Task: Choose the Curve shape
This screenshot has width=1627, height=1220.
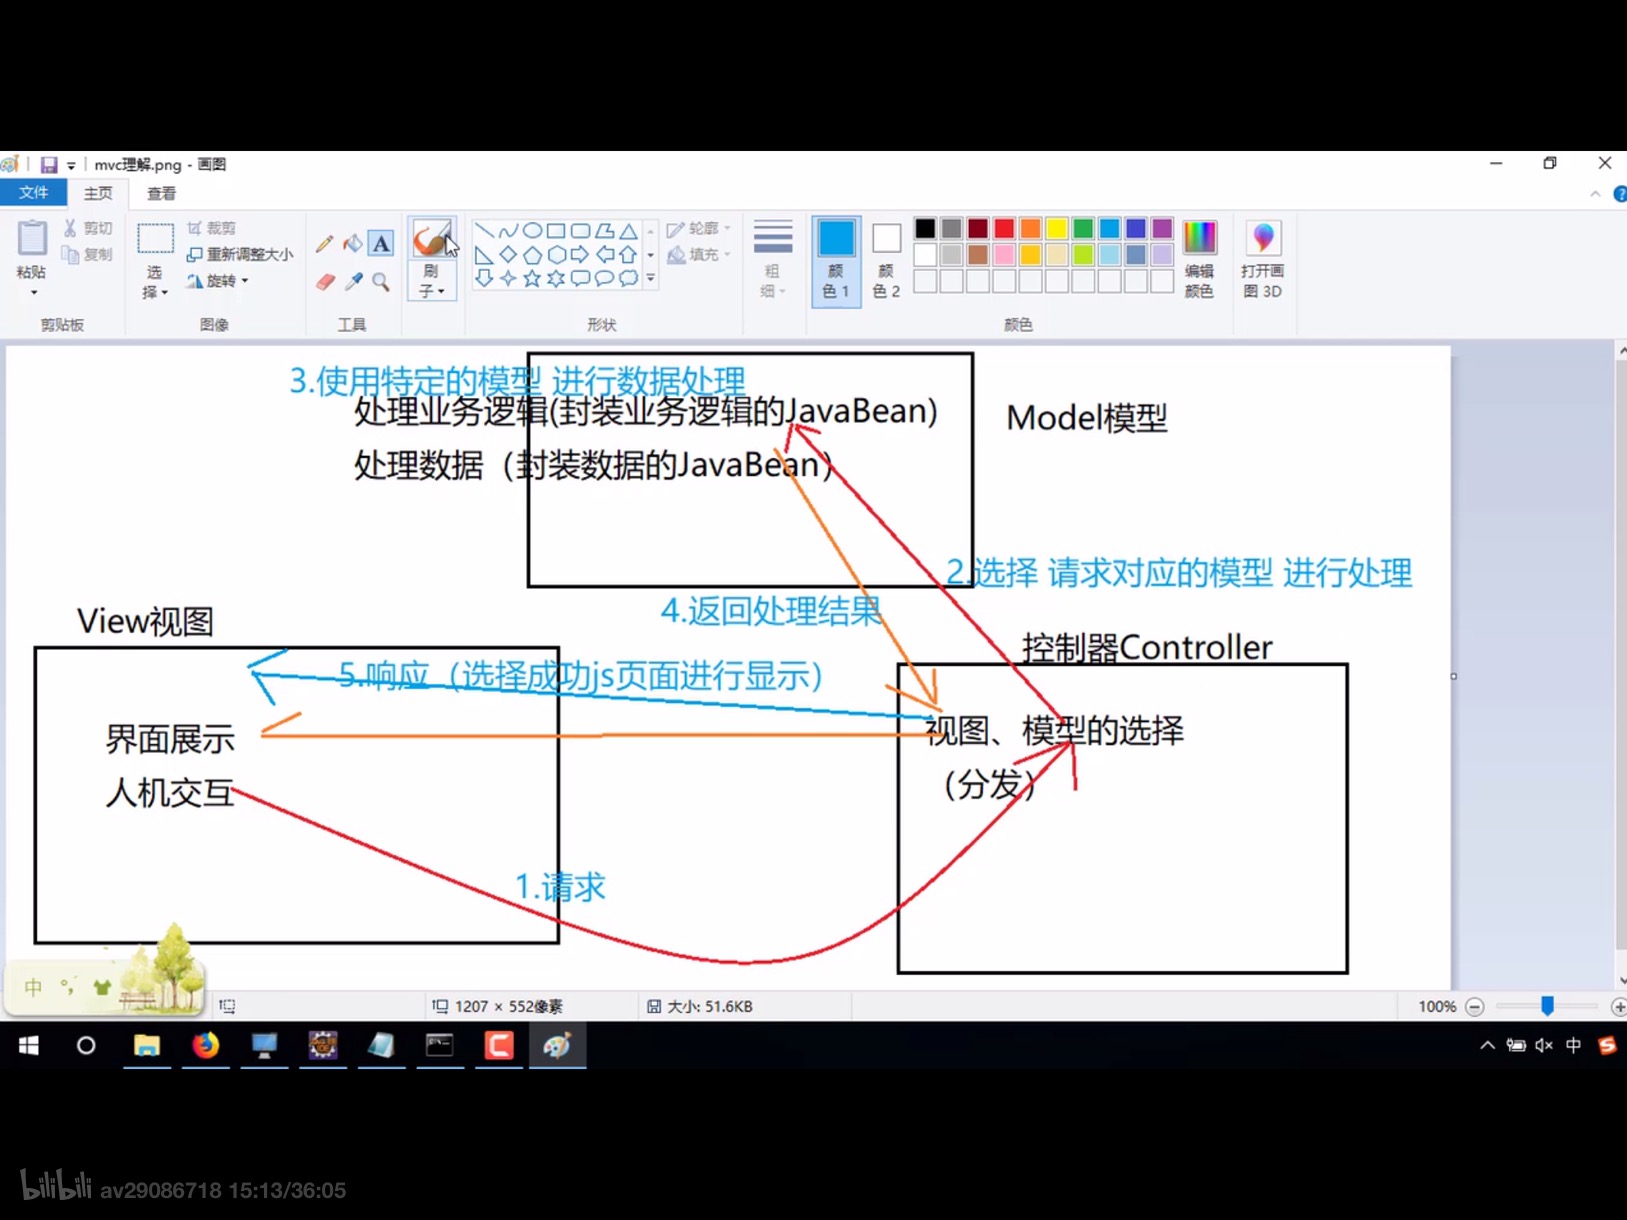Action: (x=508, y=231)
